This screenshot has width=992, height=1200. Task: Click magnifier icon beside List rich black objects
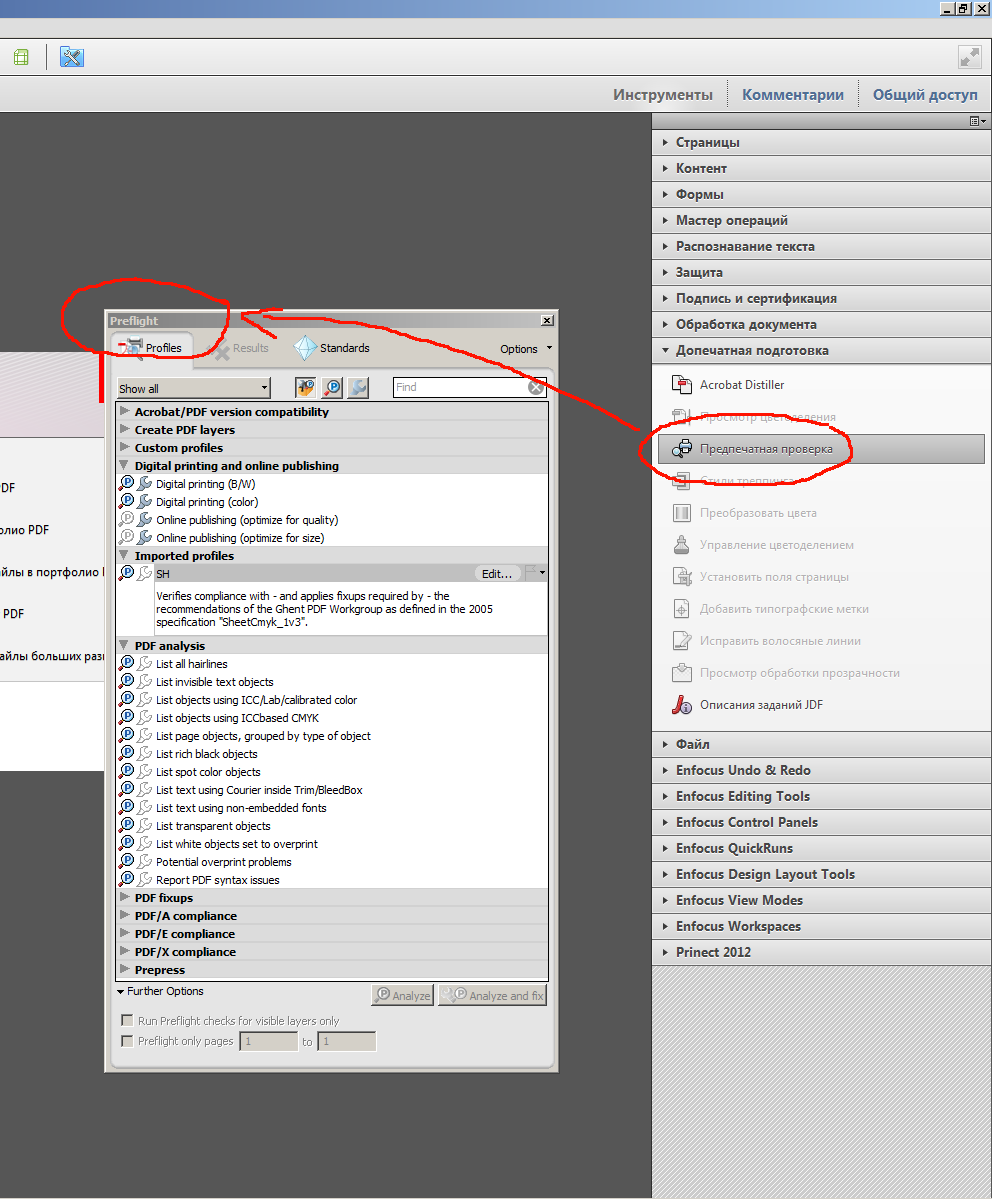click(x=127, y=754)
